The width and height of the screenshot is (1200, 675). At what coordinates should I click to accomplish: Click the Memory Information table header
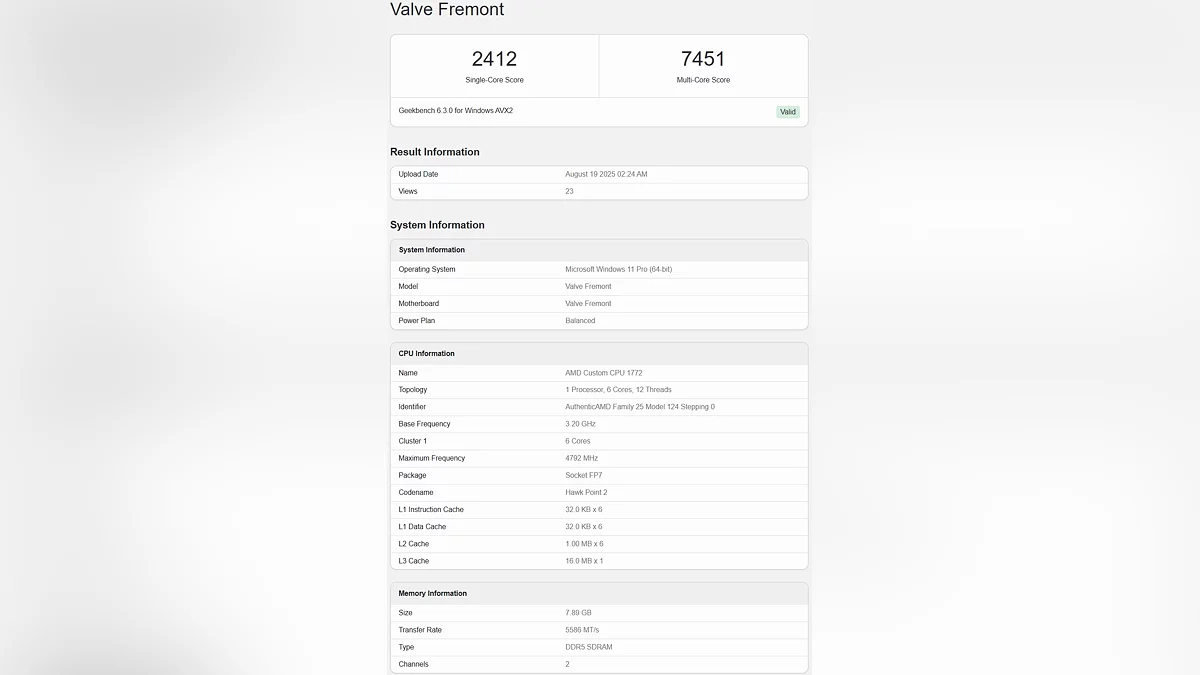(x=433, y=593)
